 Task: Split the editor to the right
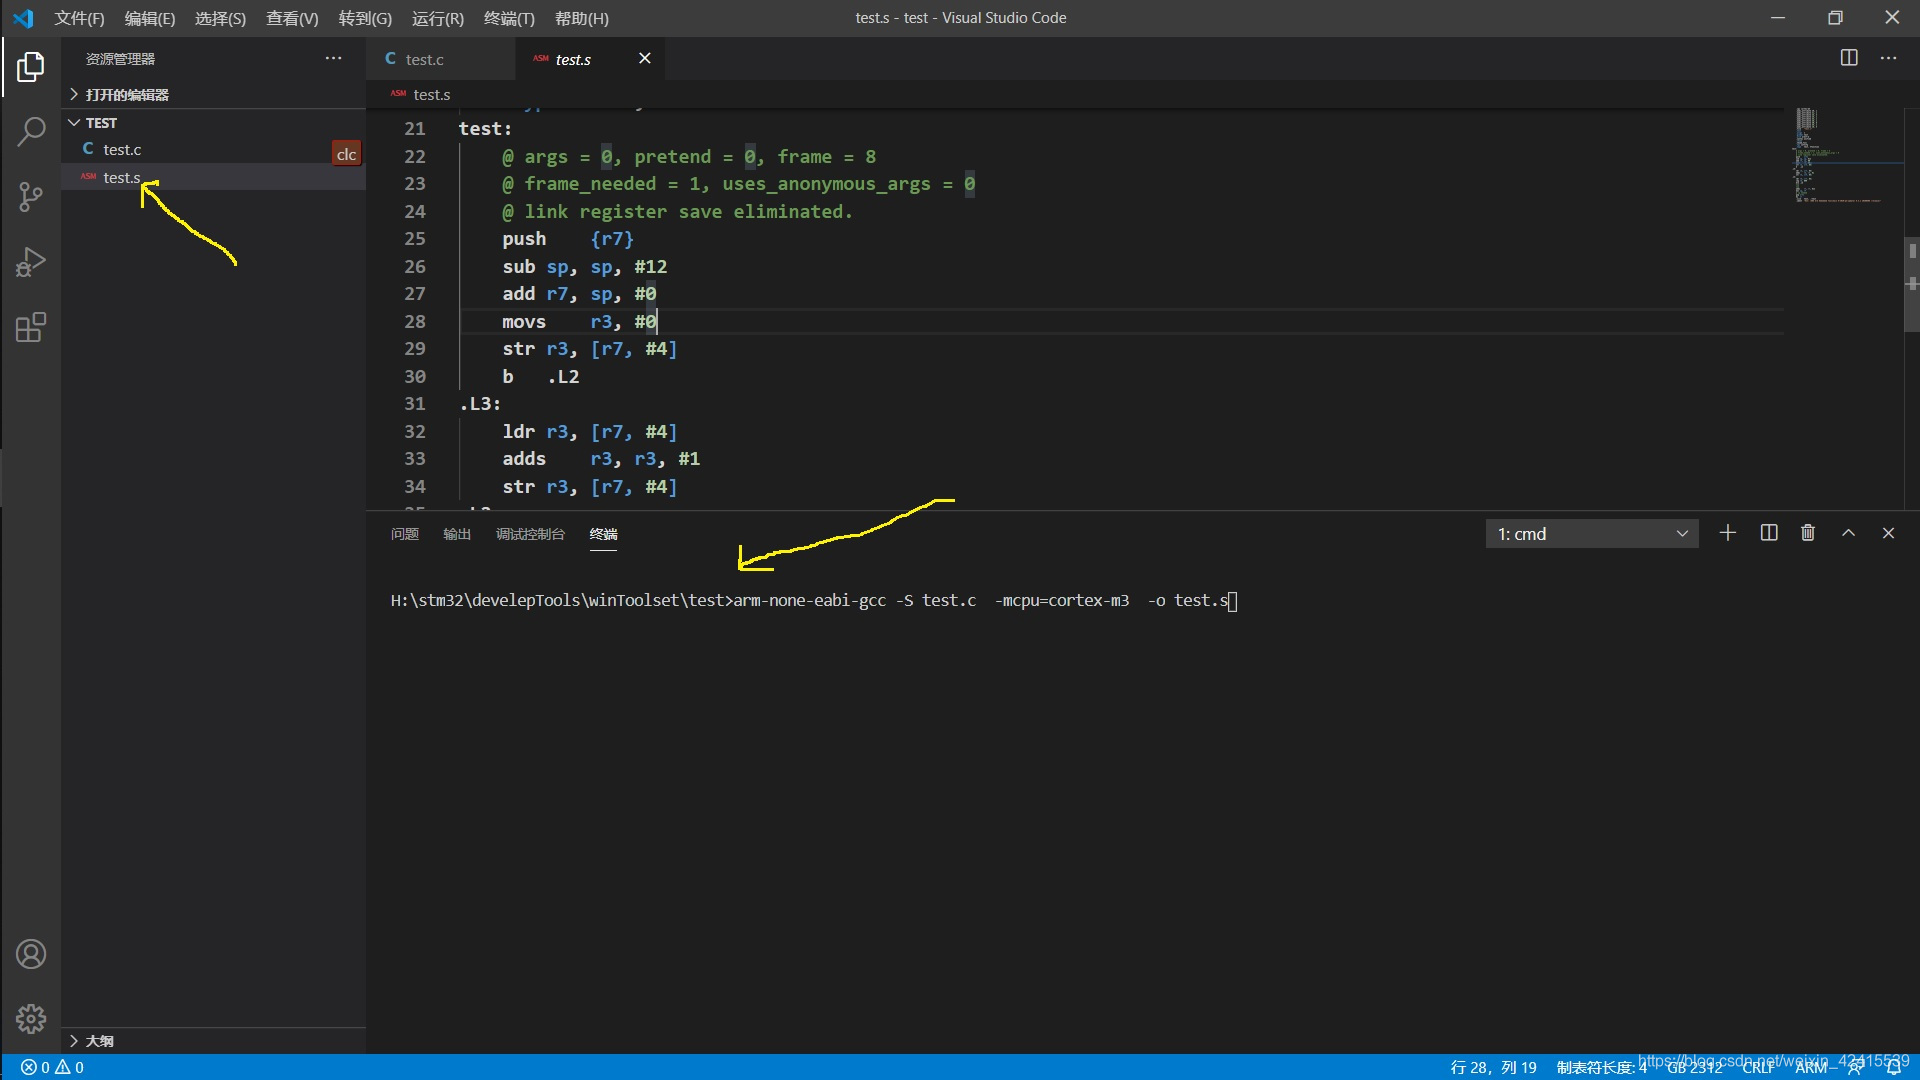pyautogui.click(x=1849, y=58)
